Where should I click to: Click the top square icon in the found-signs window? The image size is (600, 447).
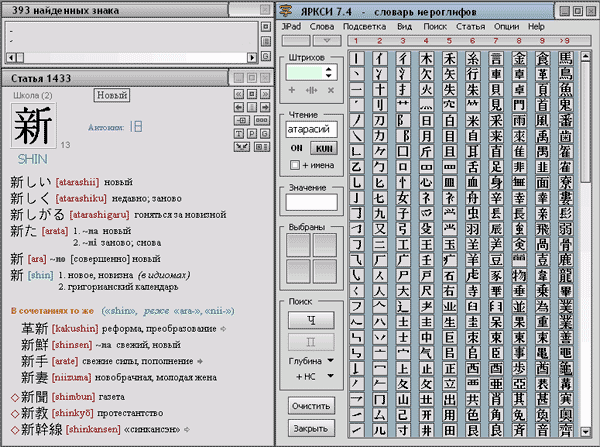tap(266, 27)
